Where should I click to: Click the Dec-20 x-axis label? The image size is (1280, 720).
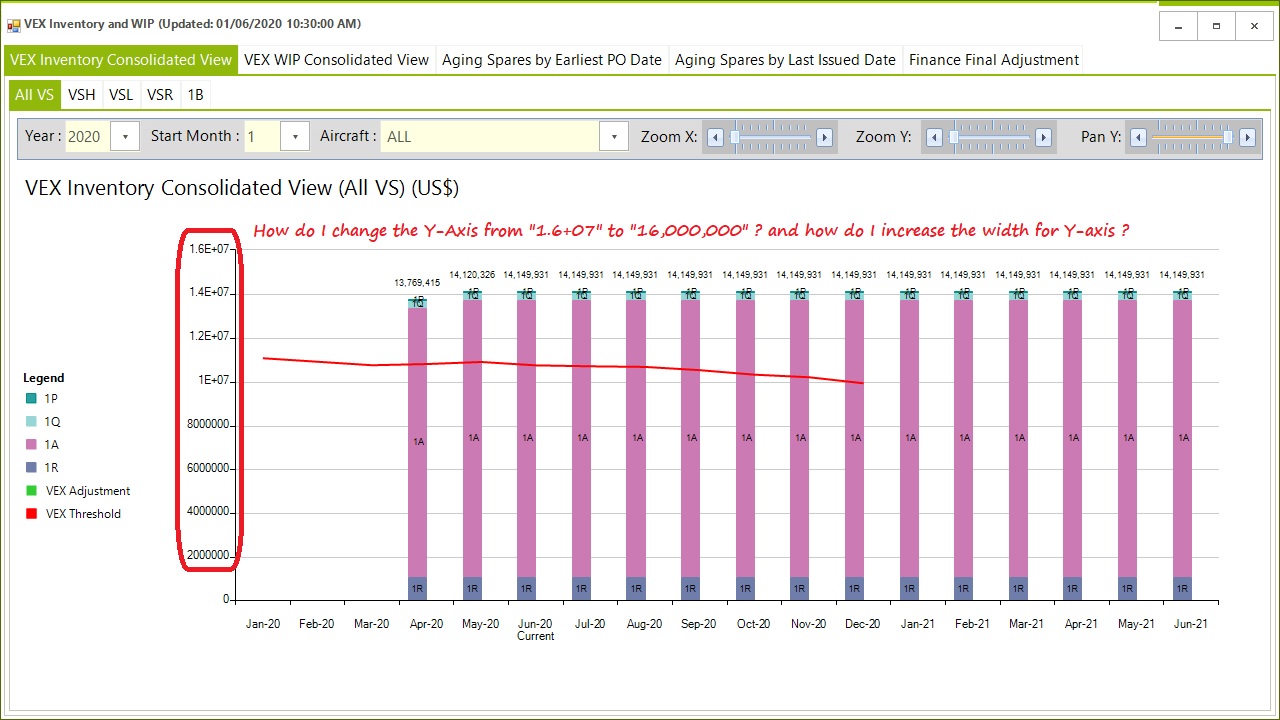(862, 624)
